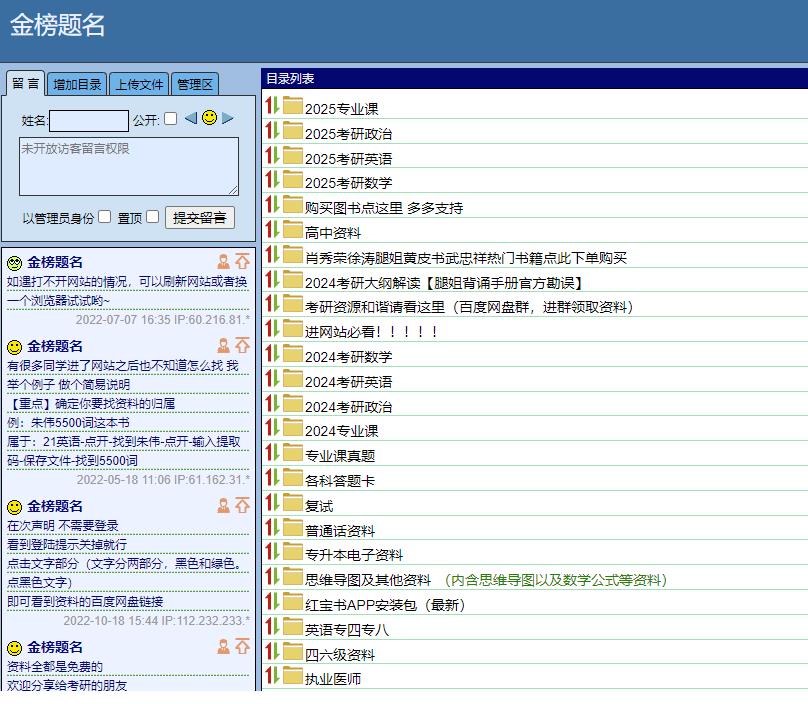Click the 金榜题名 site title
The image size is (808, 704).
click(x=58, y=25)
